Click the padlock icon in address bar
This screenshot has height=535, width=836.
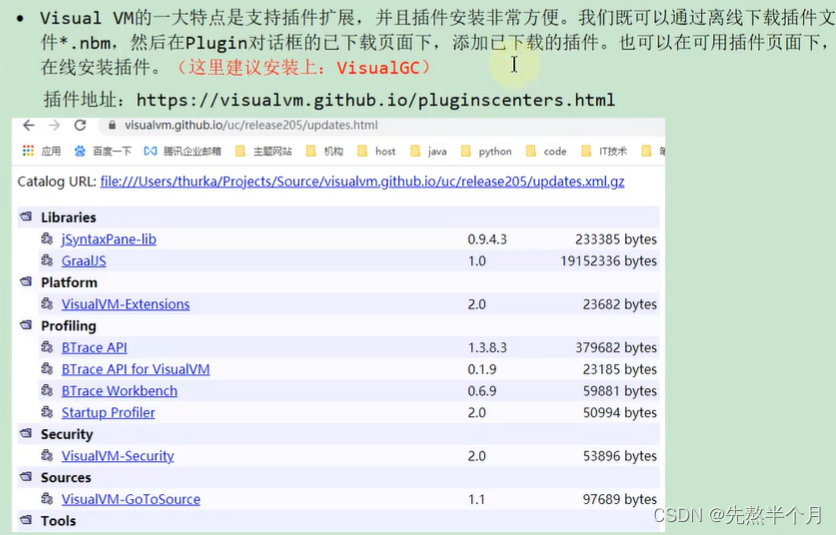112,125
